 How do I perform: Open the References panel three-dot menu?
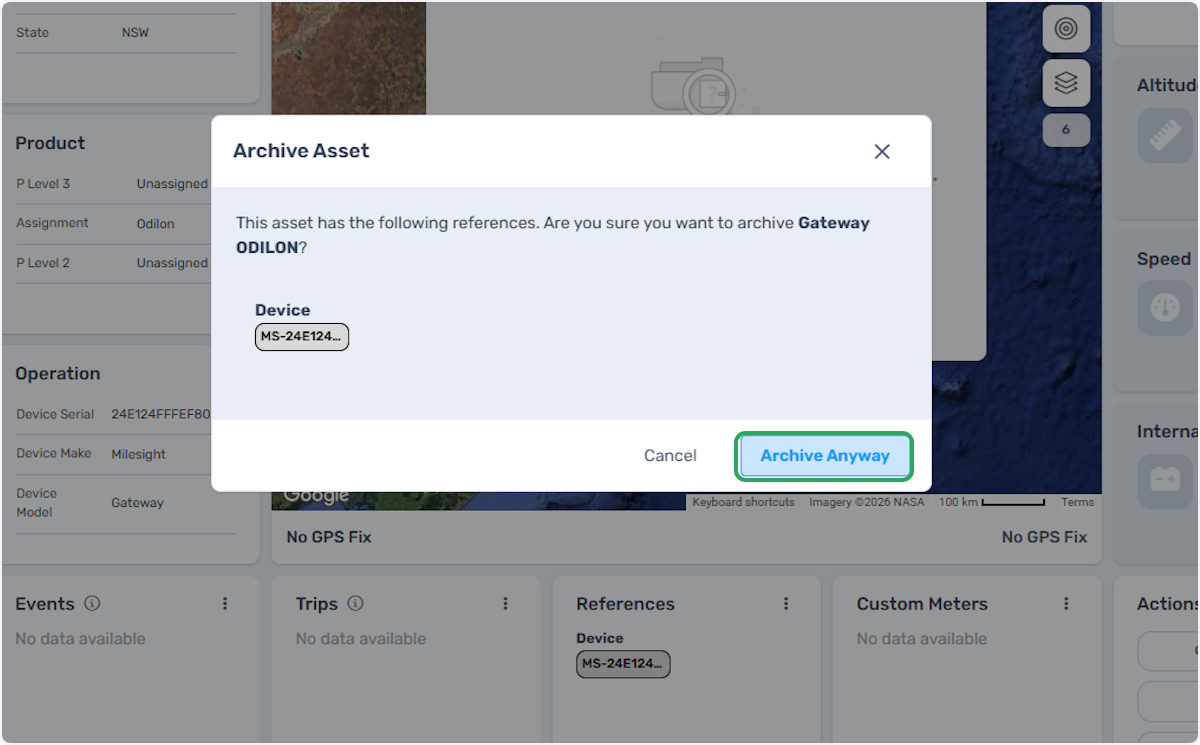786,604
